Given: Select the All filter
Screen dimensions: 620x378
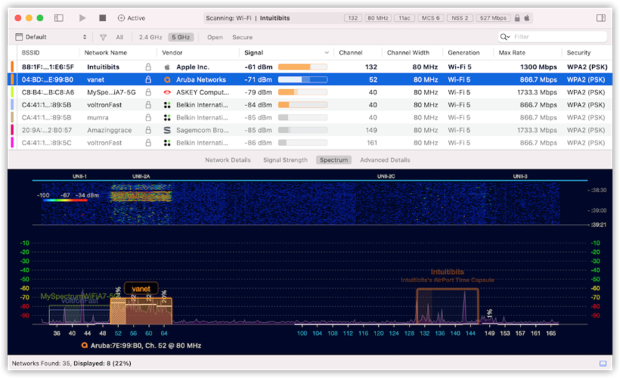Looking at the screenshot, I should tap(119, 37).
